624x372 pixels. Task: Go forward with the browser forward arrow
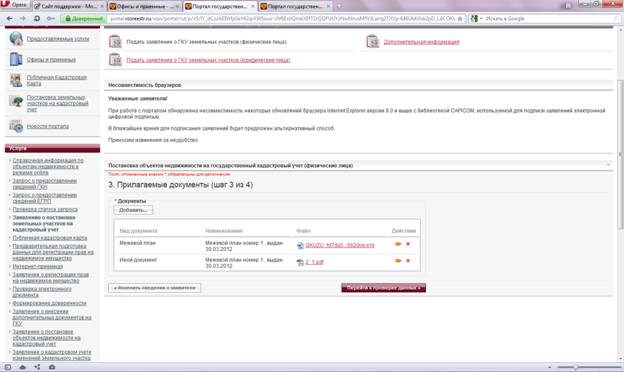(x=23, y=19)
